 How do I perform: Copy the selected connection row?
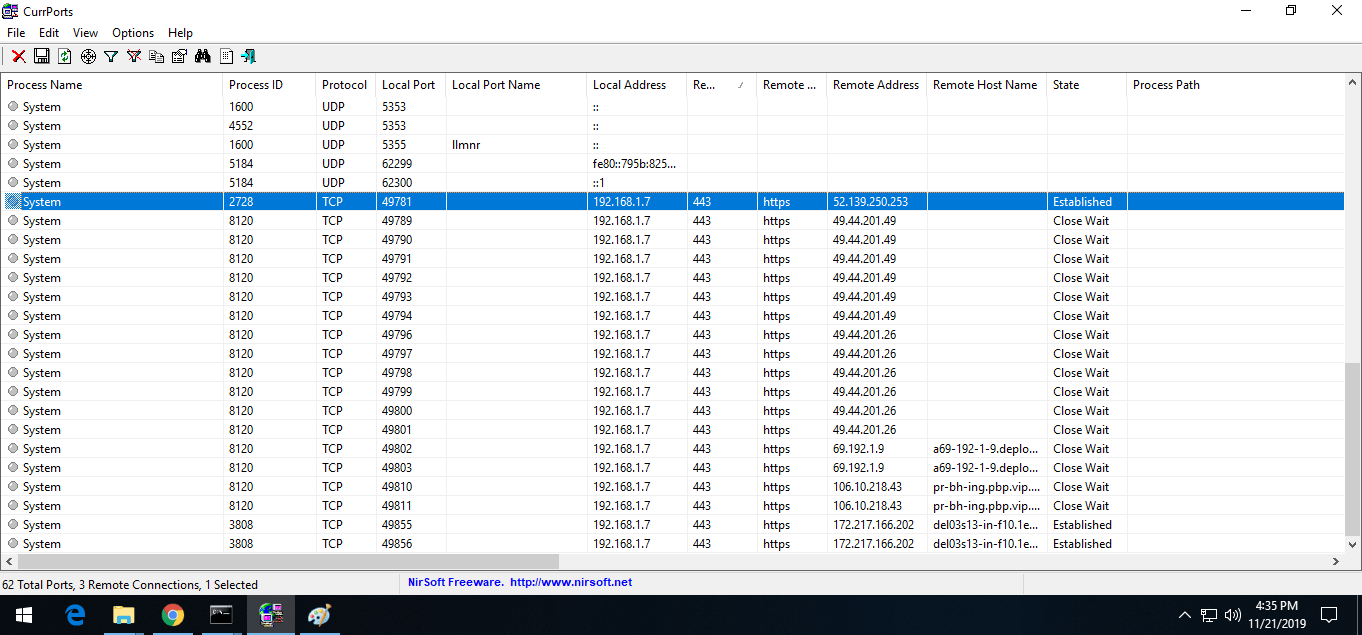pos(156,56)
